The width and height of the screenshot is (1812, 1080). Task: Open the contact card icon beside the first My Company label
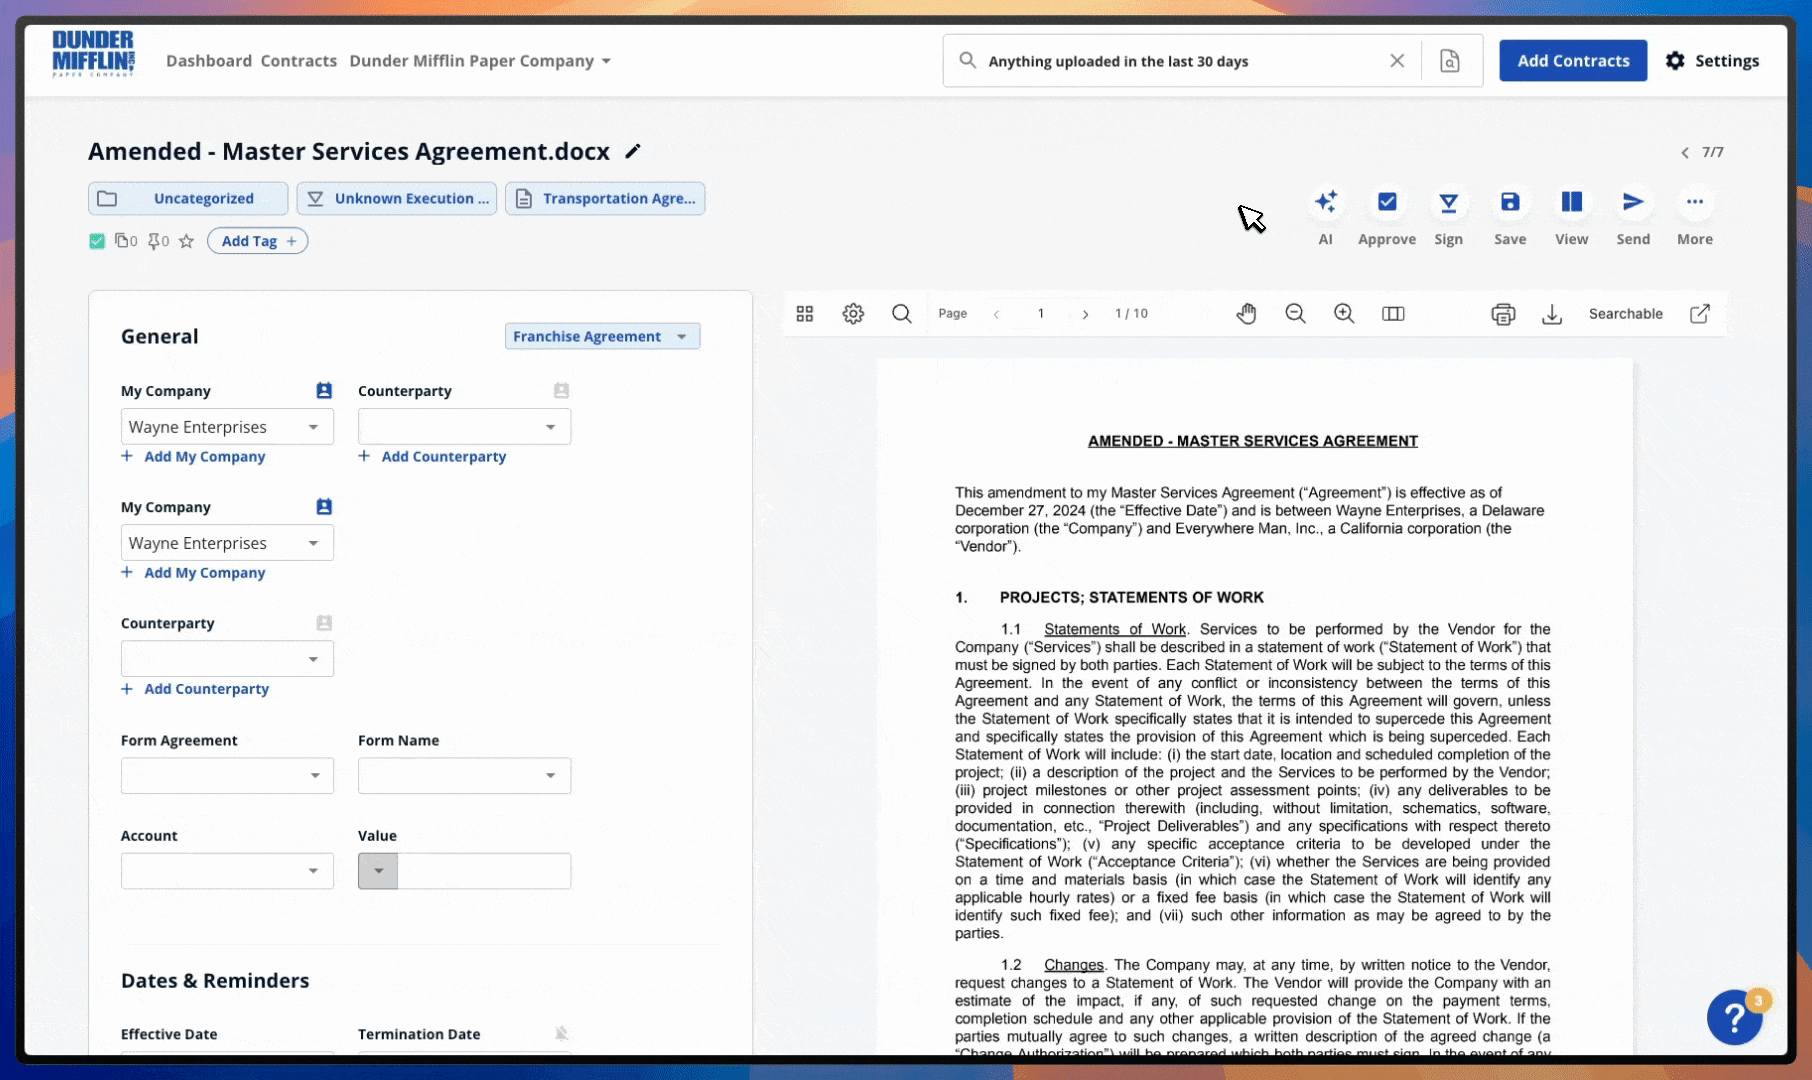pos(324,391)
